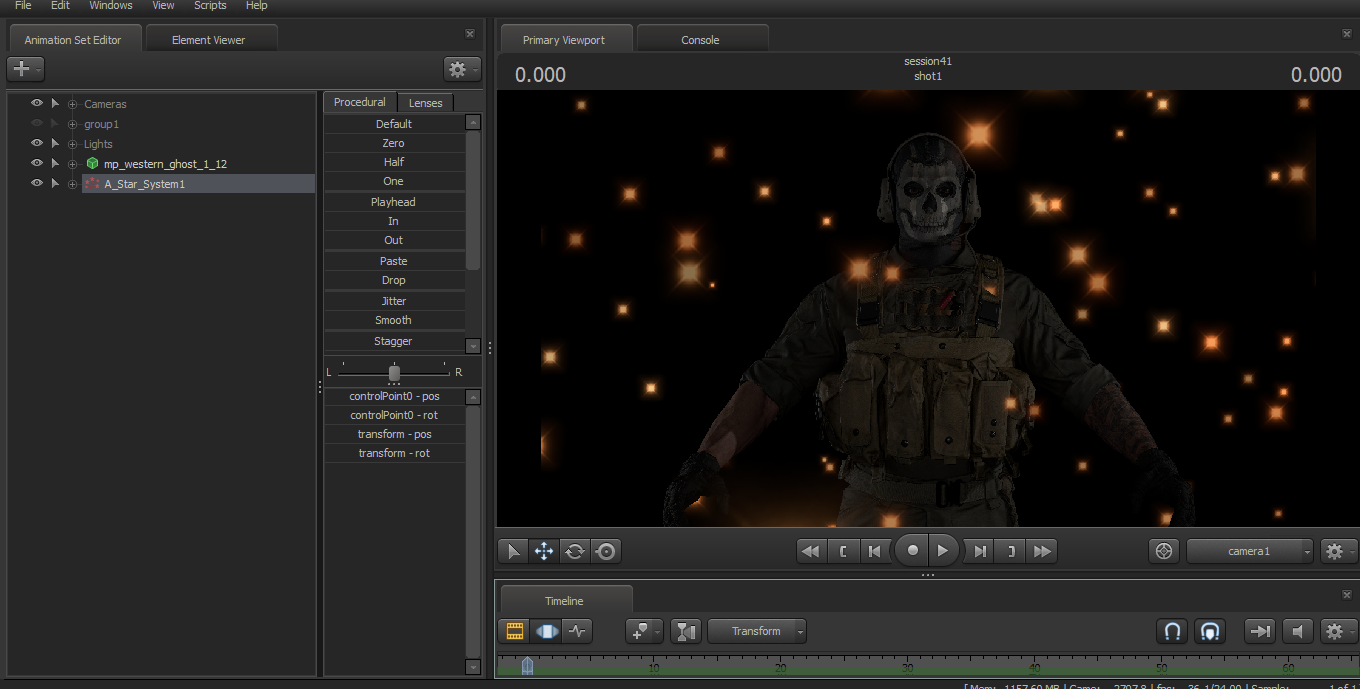Image resolution: width=1360 pixels, height=689 pixels.
Task: Switch to the Clip Editor filmstrip mode
Action: point(515,631)
